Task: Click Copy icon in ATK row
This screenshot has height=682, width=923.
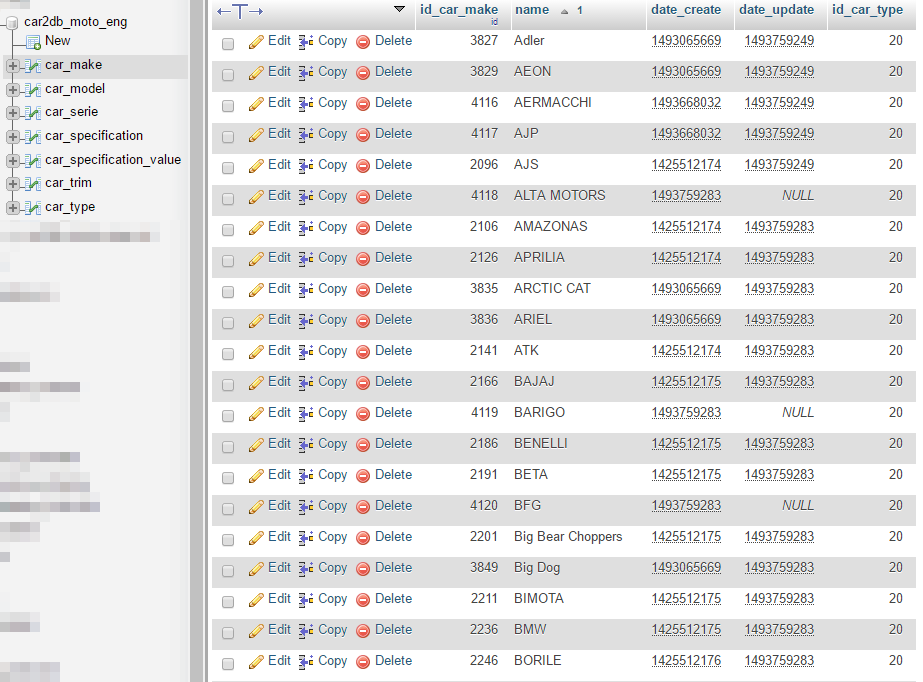Action: [x=306, y=351]
